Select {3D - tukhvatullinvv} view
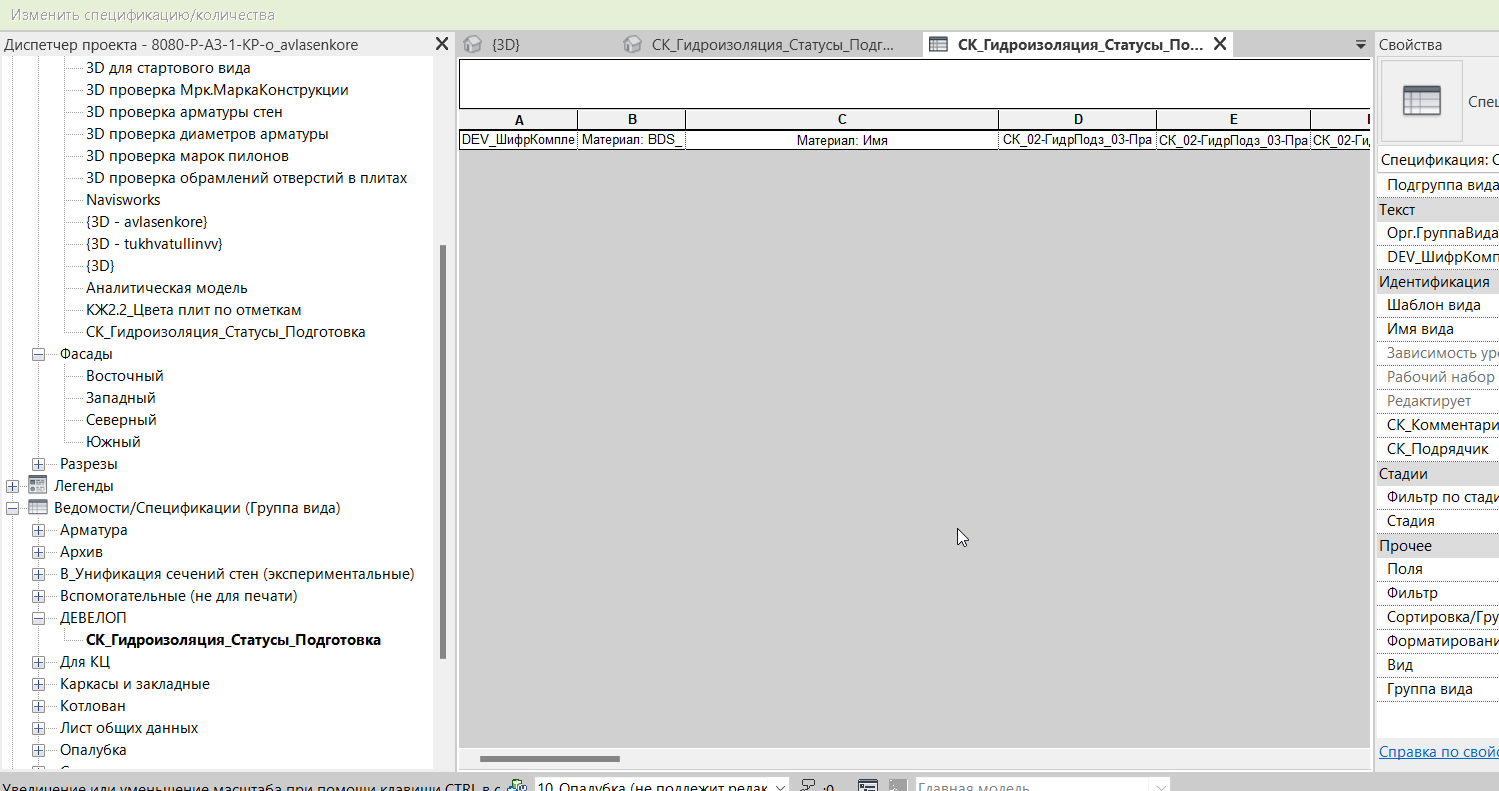 coord(154,244)
